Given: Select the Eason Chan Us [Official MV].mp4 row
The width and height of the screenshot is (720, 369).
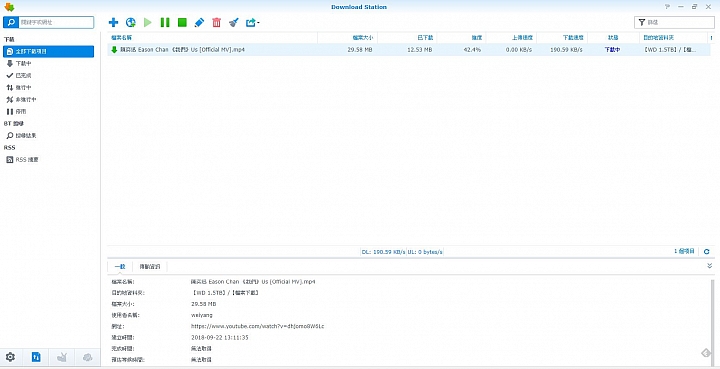Looking at the screenshot, I should click(409, 50).
